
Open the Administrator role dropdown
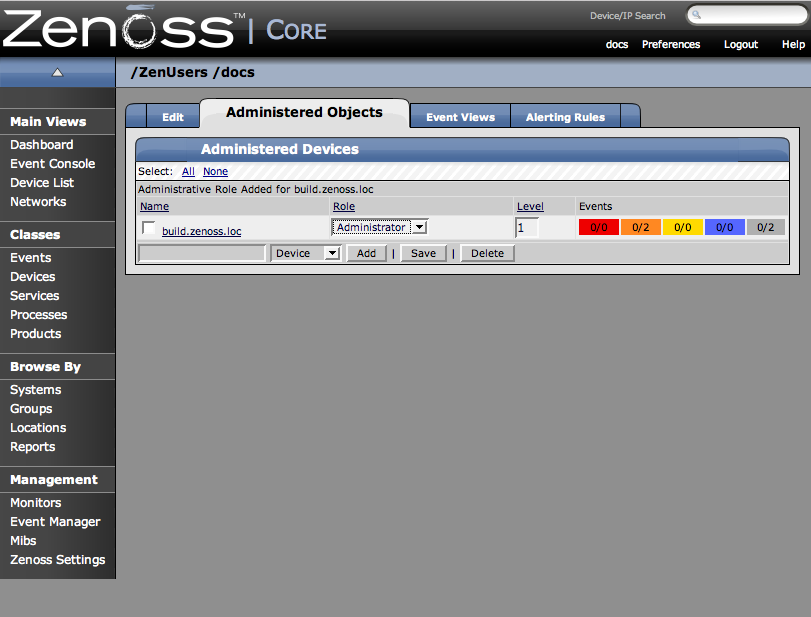click(x=380, y=227)
